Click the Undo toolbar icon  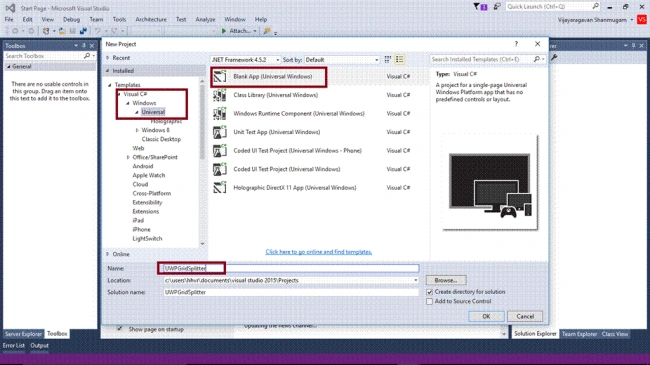(98, 31)
